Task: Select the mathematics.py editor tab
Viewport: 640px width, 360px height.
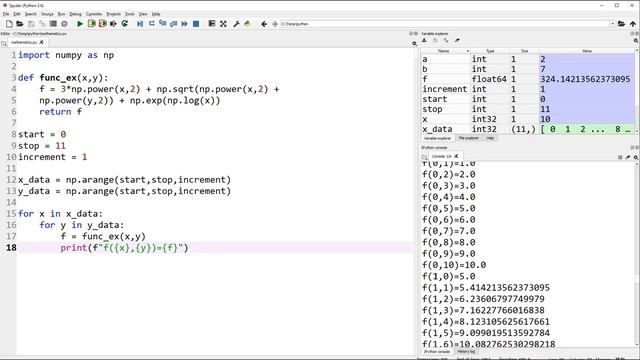Action: [24, 42]
